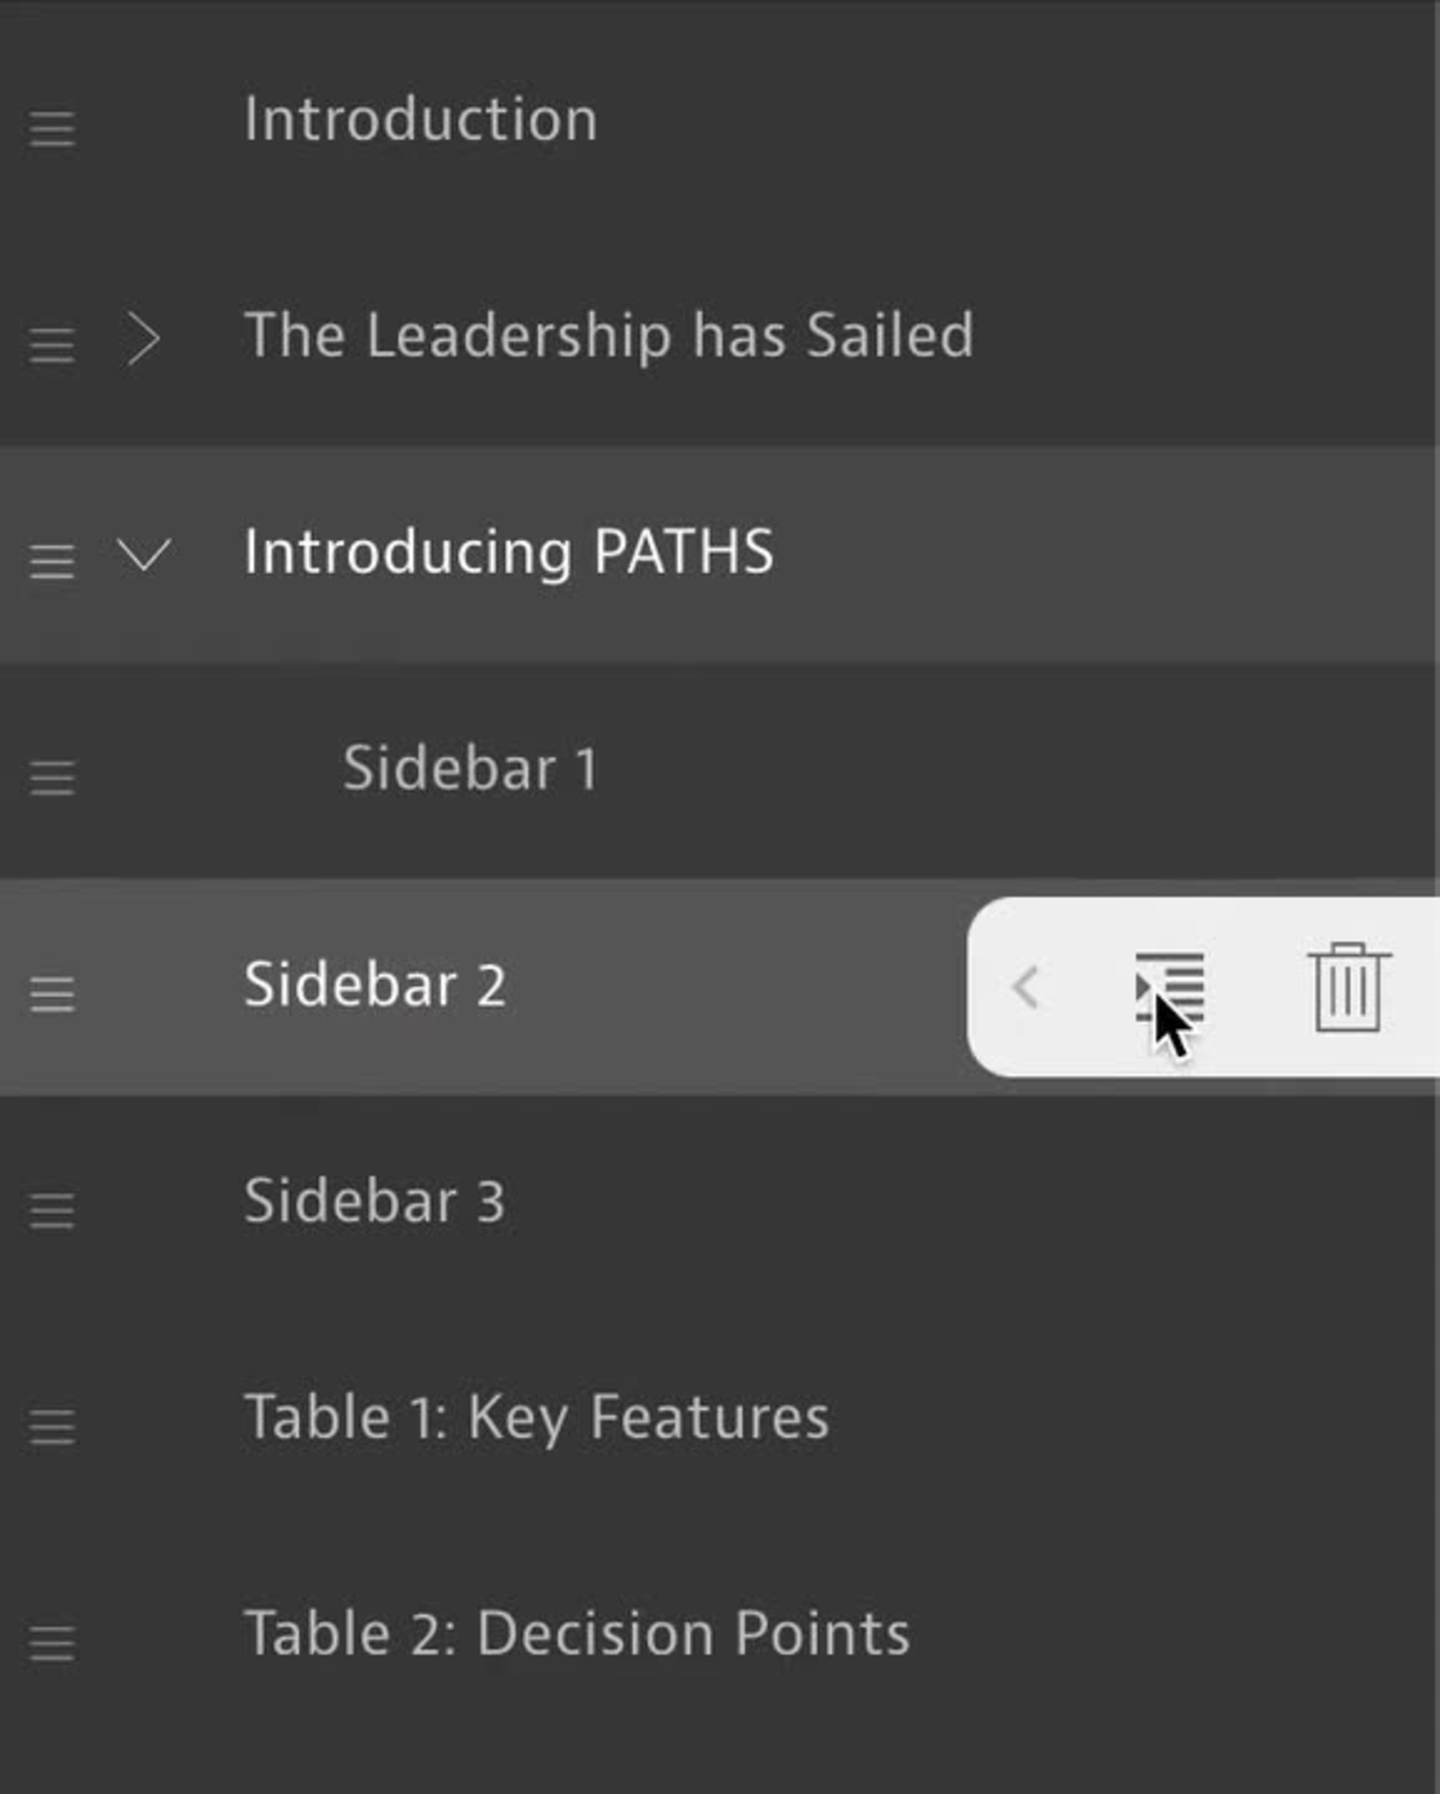The height and width of the screenshot is (1794, 1440).
Task: Open The Leadership has Sailed entry
Action: (608, 336)
